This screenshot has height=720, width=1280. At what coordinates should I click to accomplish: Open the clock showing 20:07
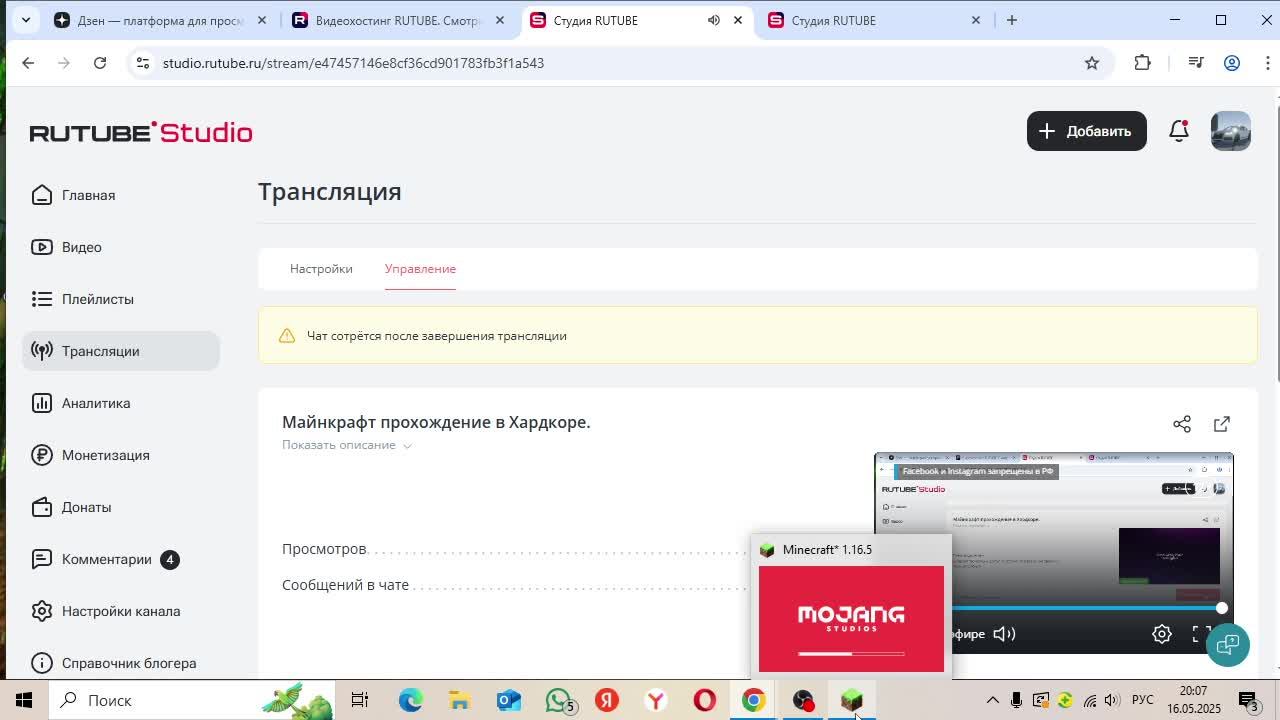click(1194, 700)
